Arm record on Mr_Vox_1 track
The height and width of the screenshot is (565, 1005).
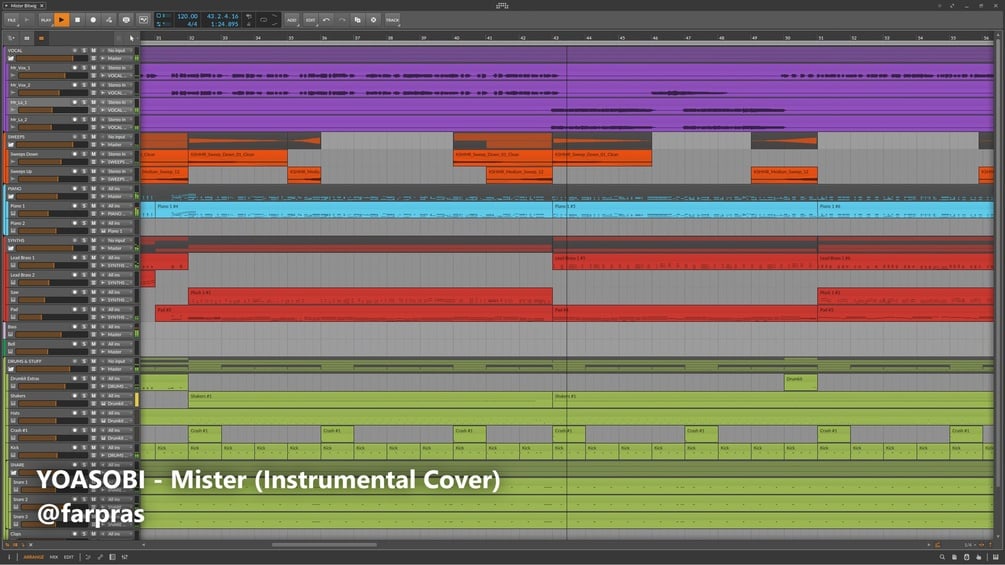pyautogui.click(x=74, y=68)
